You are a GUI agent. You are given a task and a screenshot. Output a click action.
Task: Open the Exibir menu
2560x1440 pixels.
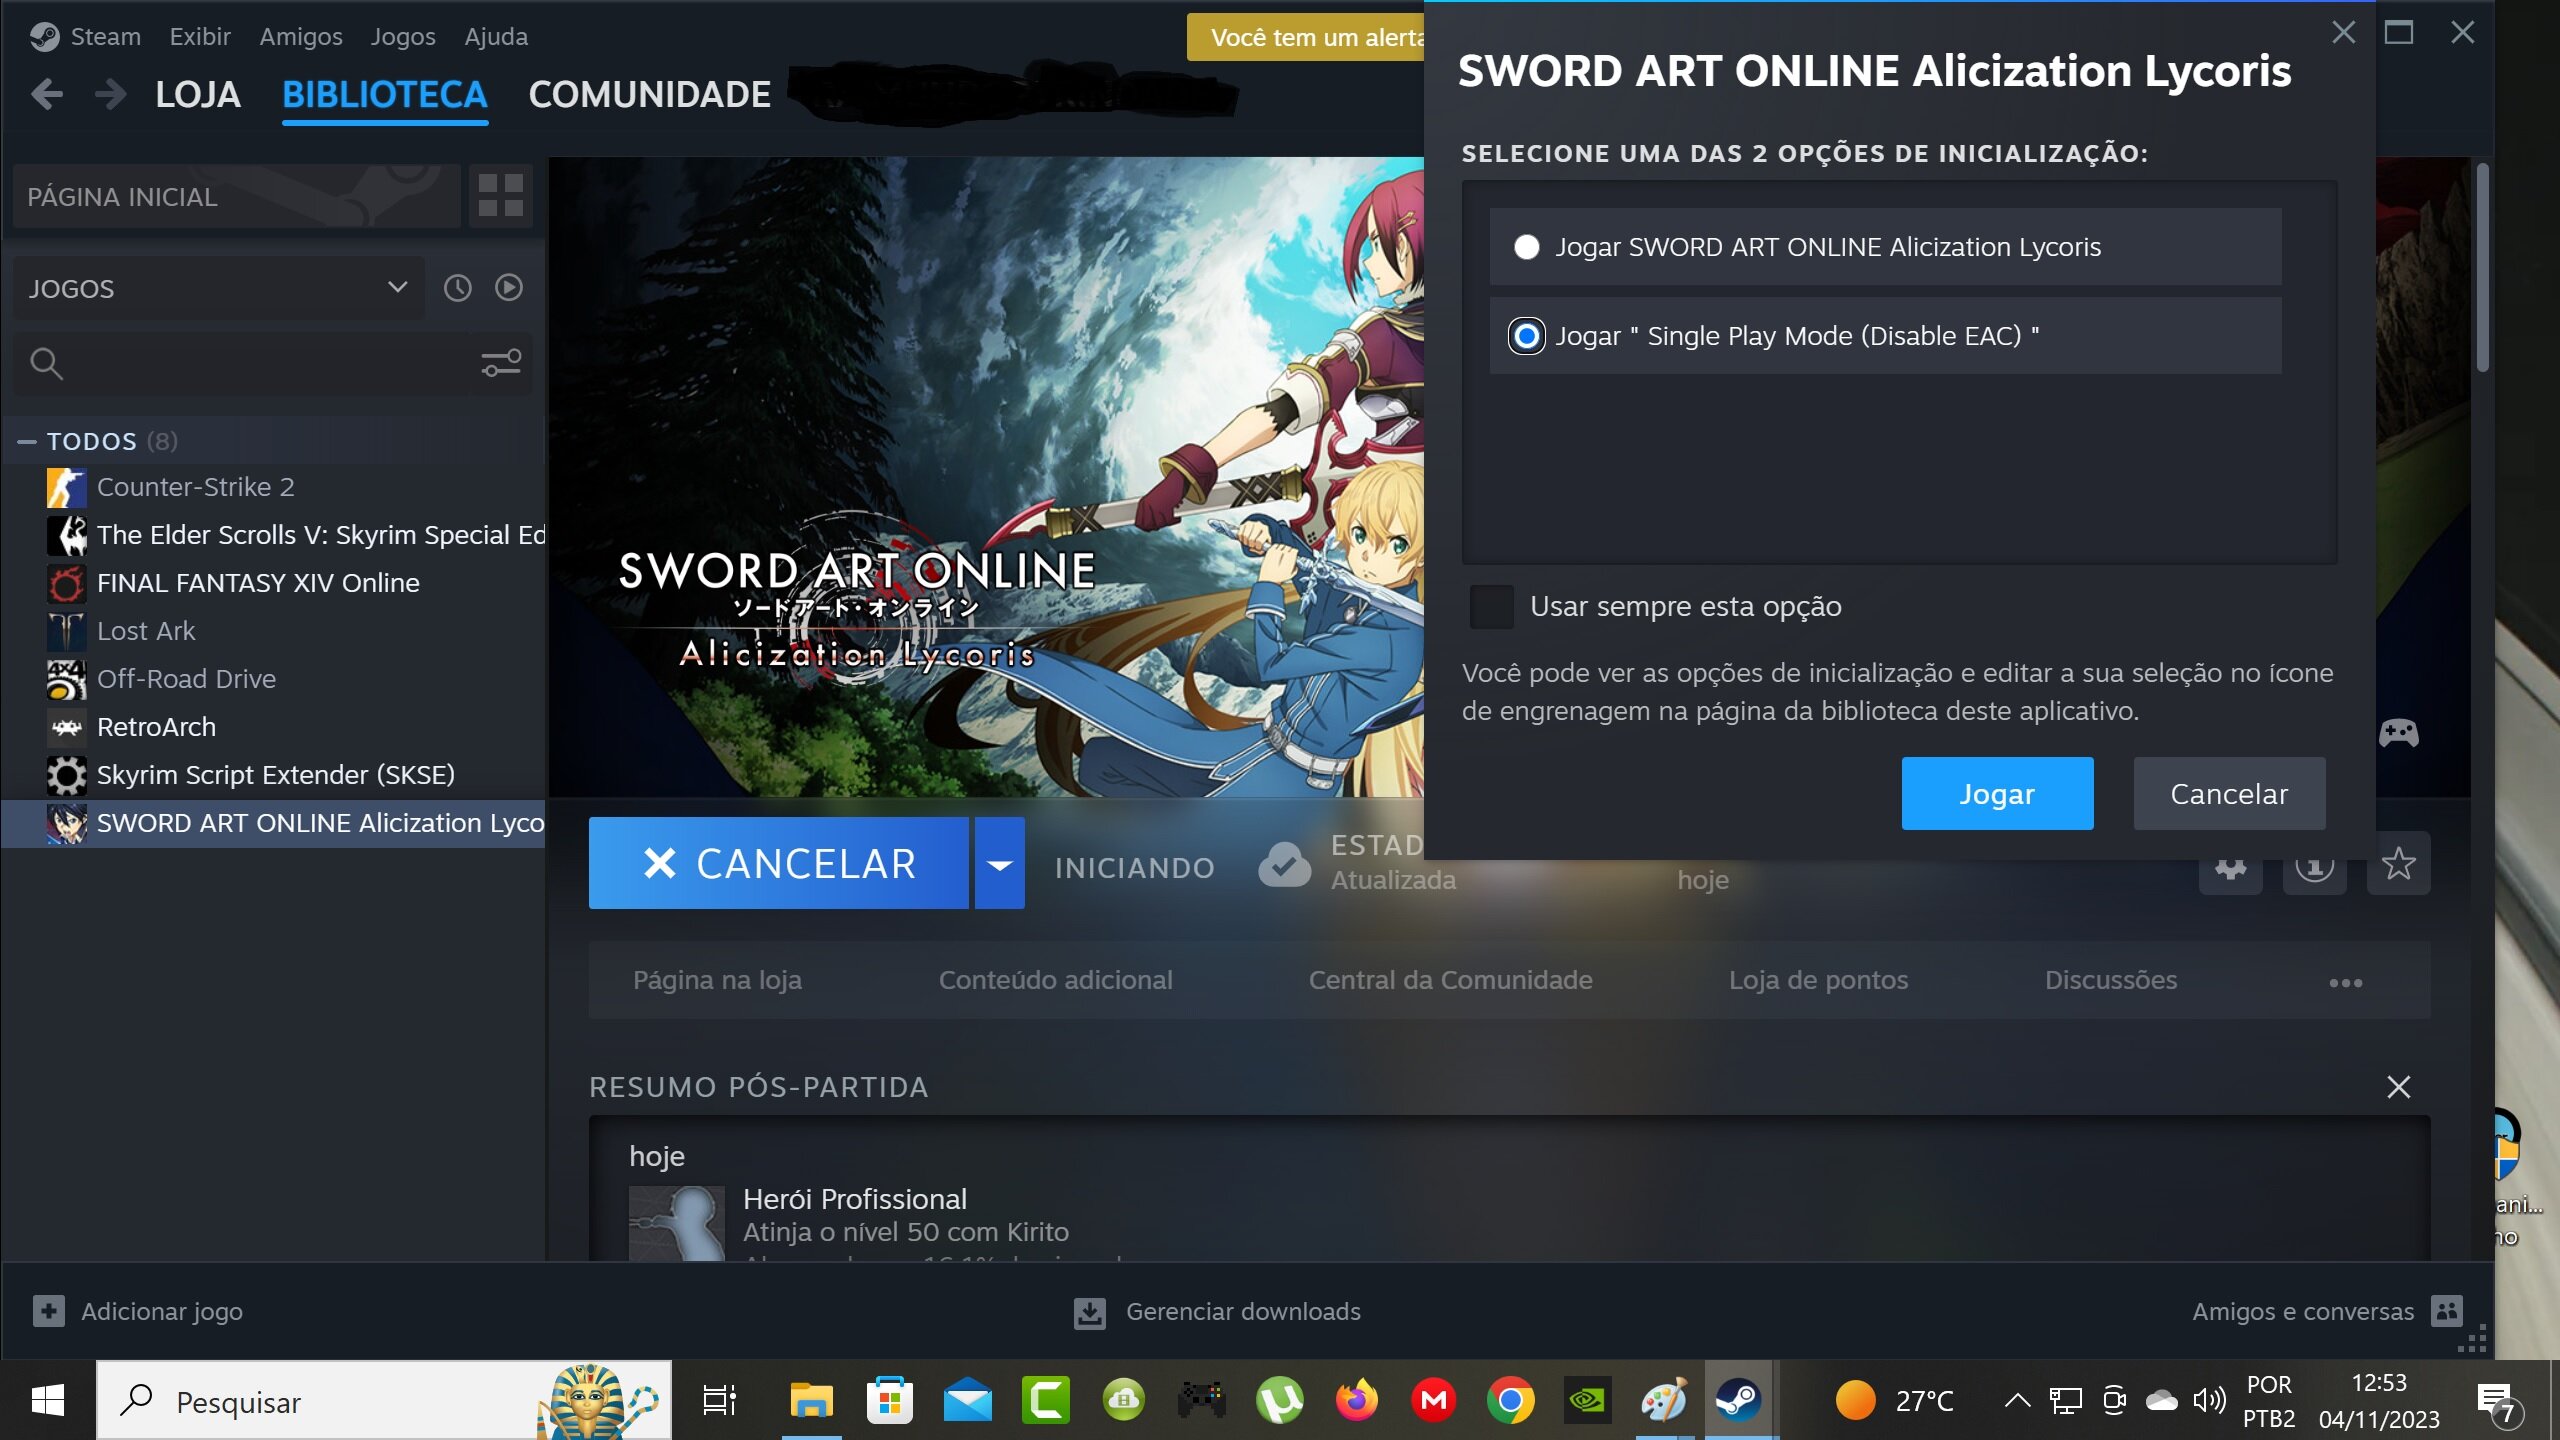(200, 37)
